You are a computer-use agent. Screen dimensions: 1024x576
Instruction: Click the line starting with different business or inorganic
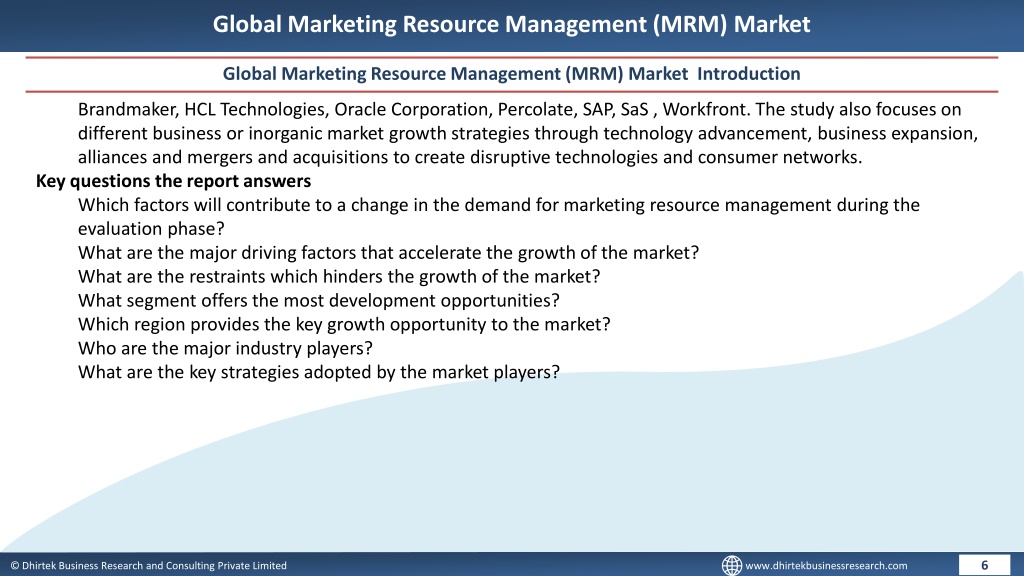[528, 133]
